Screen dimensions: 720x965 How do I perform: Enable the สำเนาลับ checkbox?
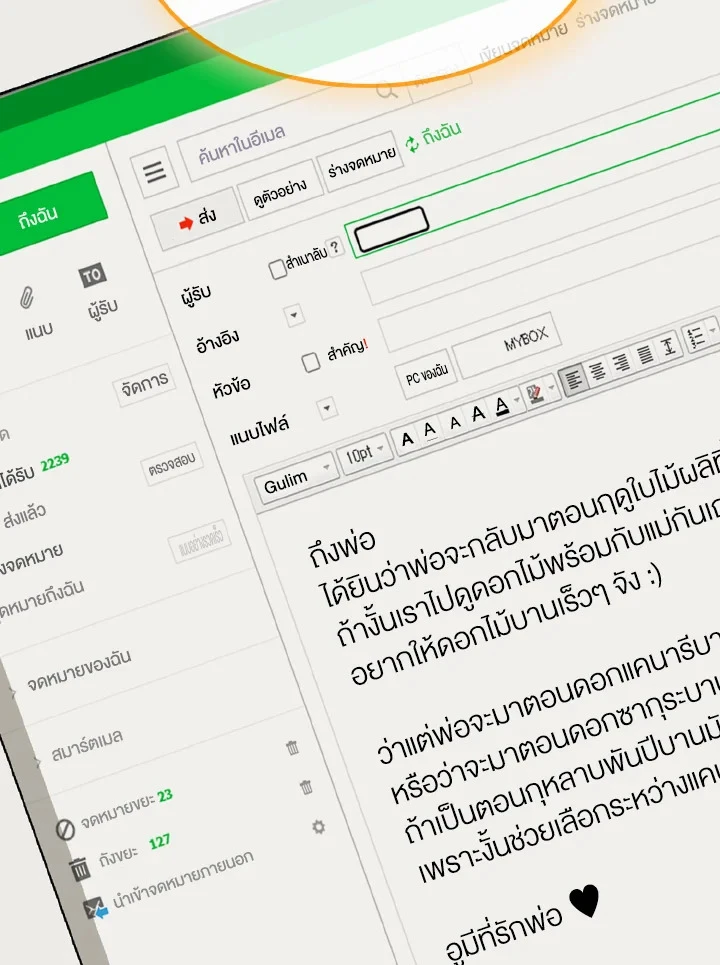click(278, 270)
